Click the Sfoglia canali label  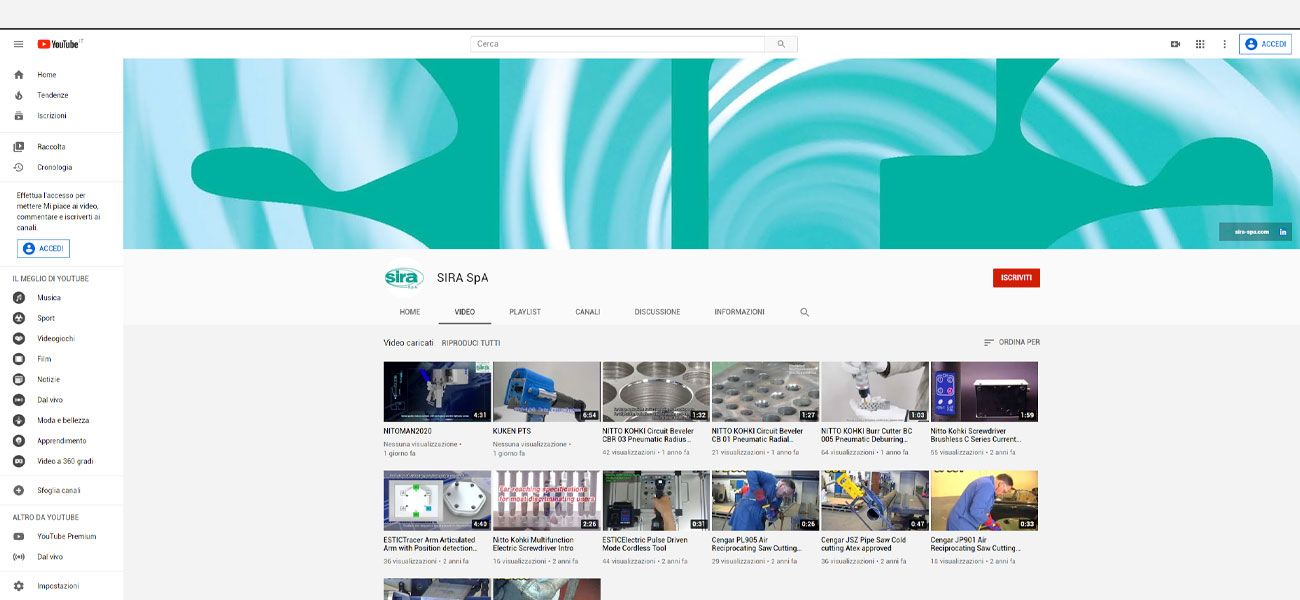59,491
